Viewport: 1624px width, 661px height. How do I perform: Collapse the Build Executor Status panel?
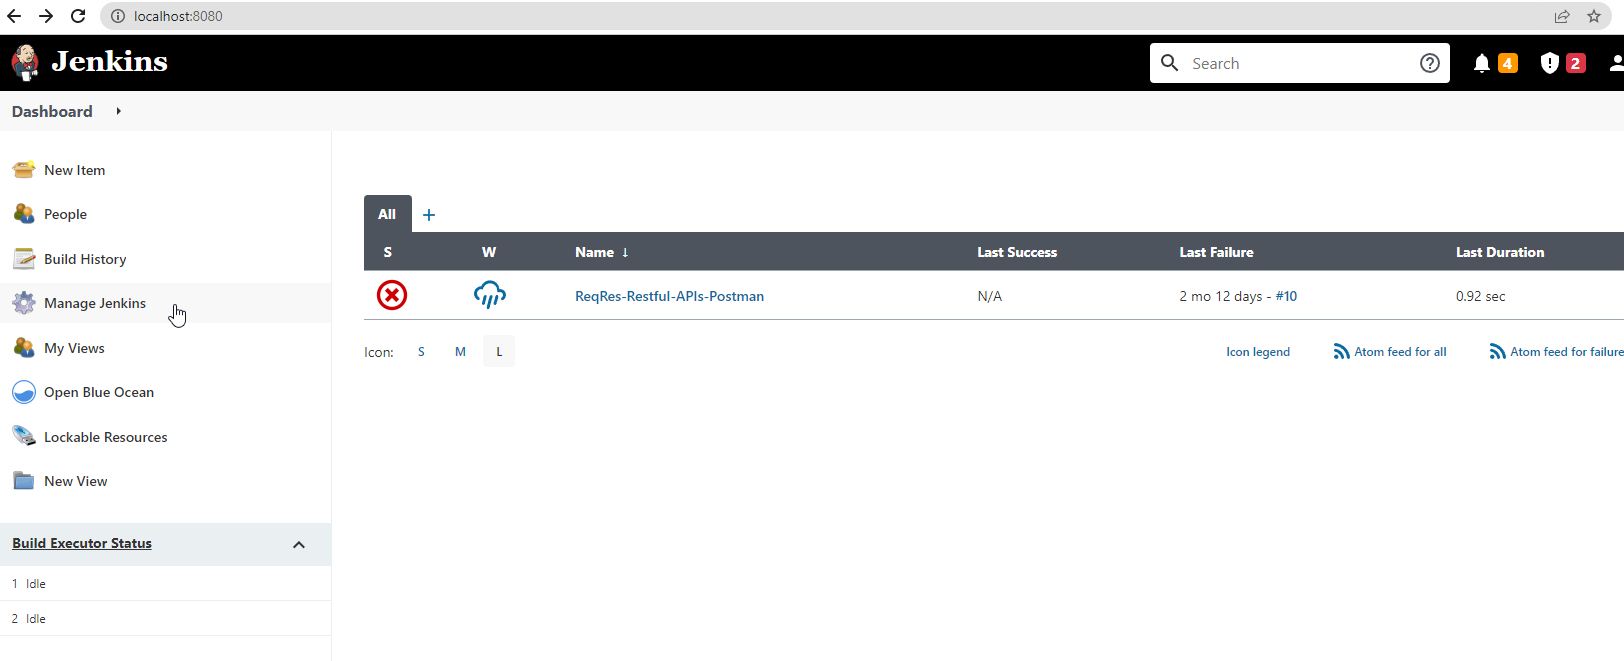tap(298, 545)
